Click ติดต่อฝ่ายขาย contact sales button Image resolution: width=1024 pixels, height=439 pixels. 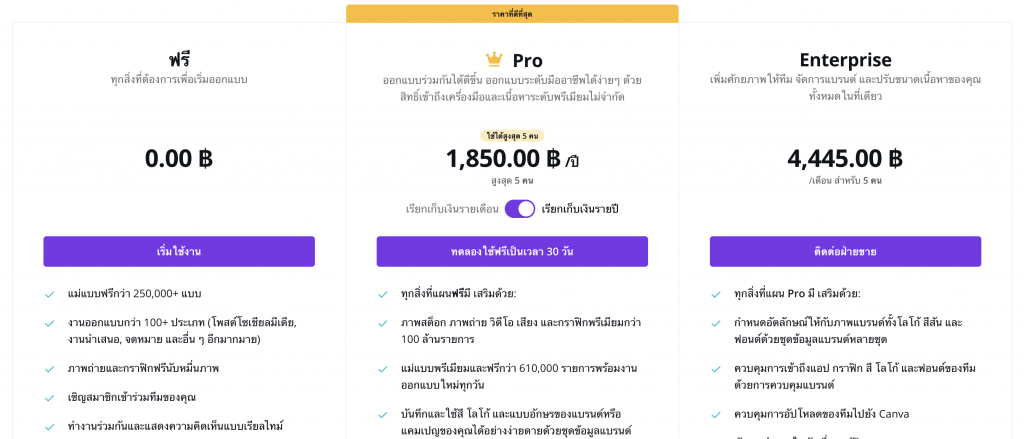pyautogui.click(x=845, y=252)
